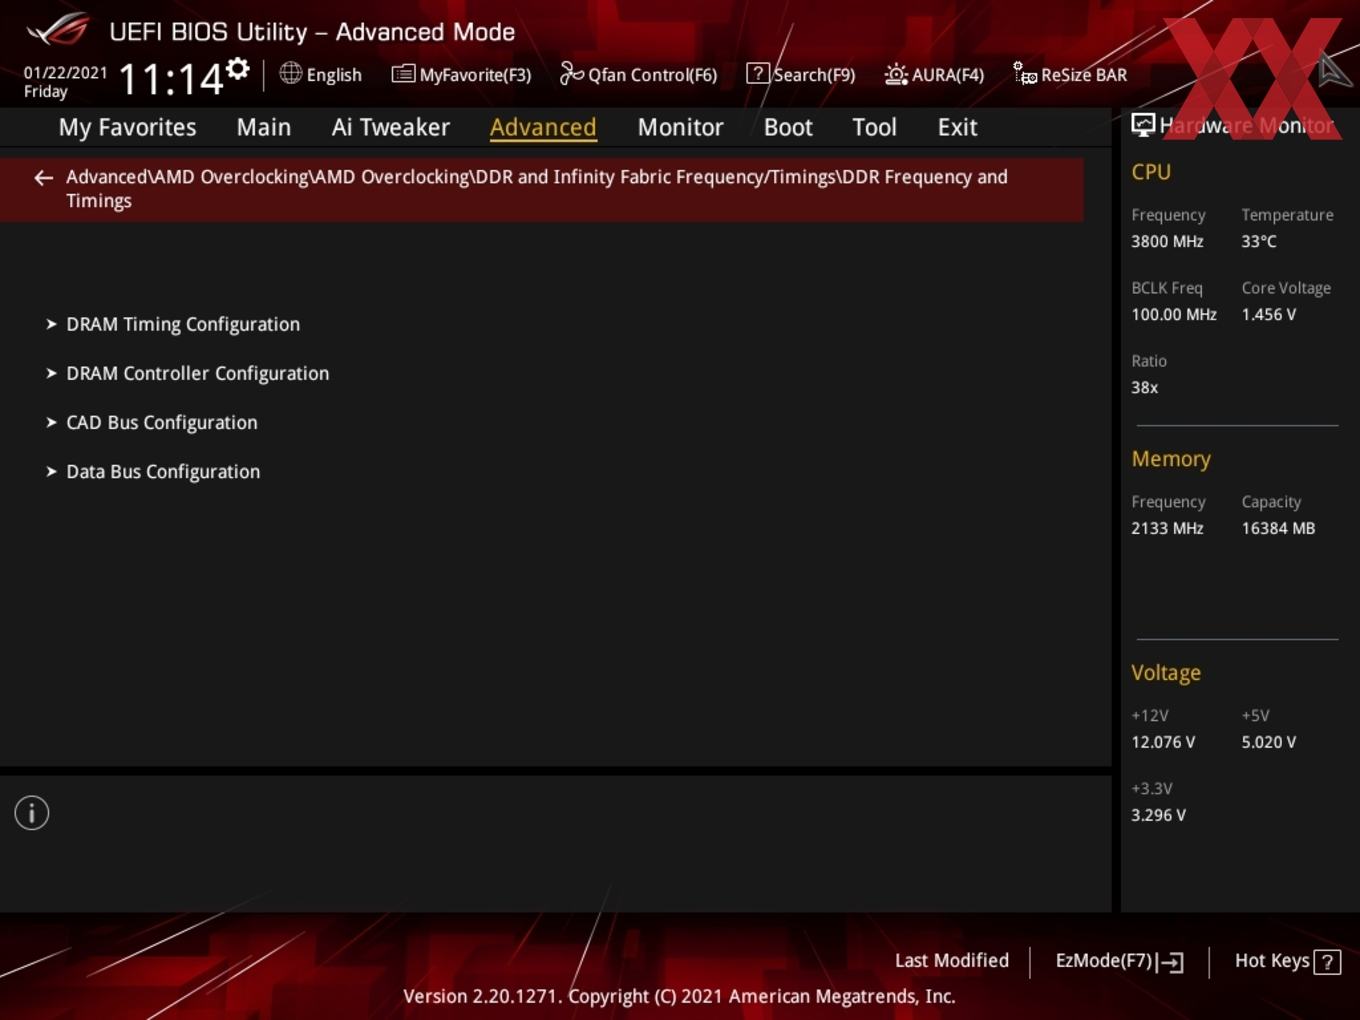Click Core Voltage value 1.456 V

point(1269,314)
